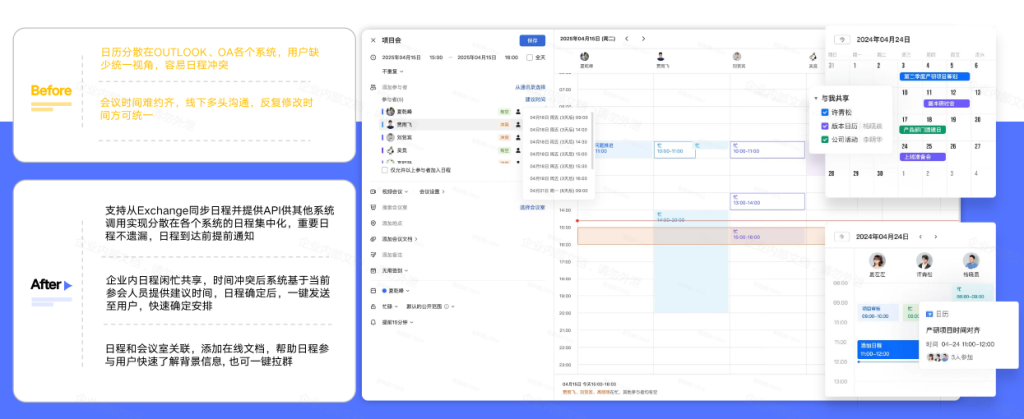Click the 建议时间 suggested time link
Screen dimensions: 1024x419
coord(535,99)
